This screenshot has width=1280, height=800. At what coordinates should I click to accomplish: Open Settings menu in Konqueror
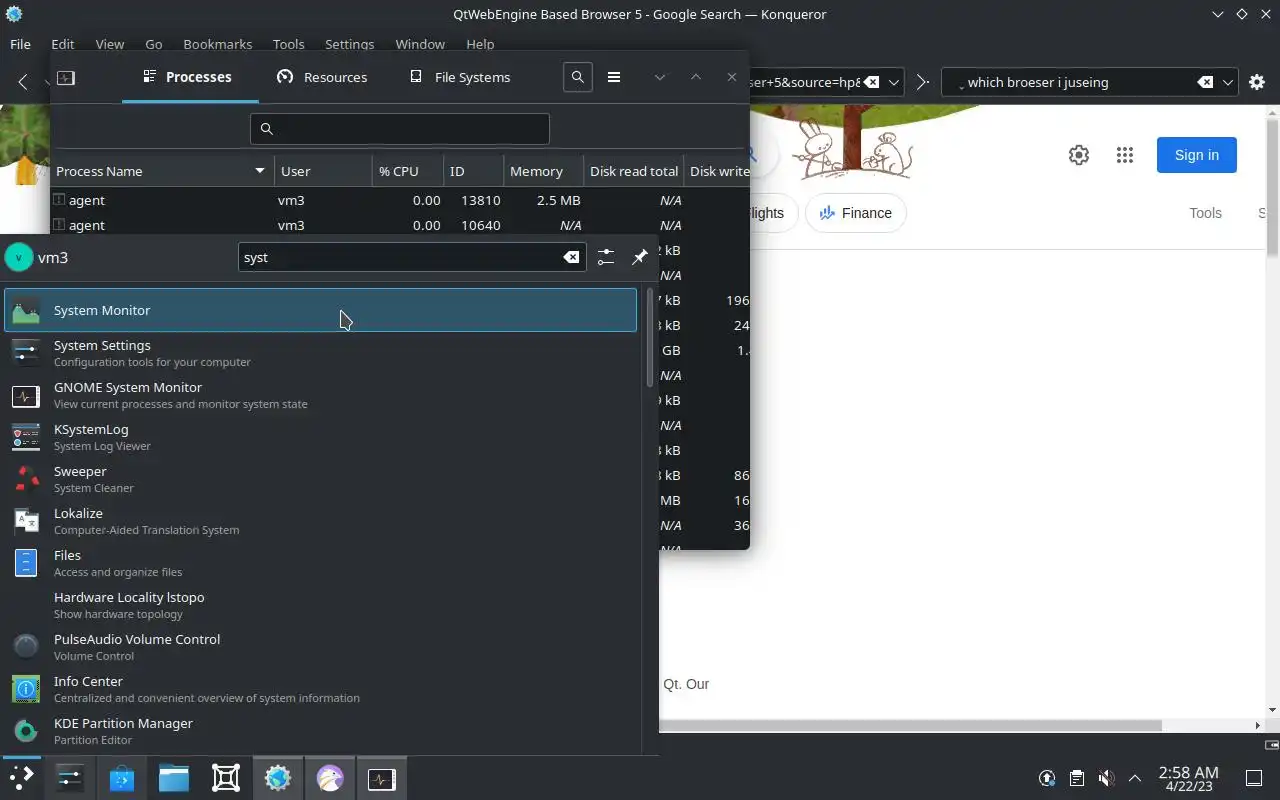point(349,44)
